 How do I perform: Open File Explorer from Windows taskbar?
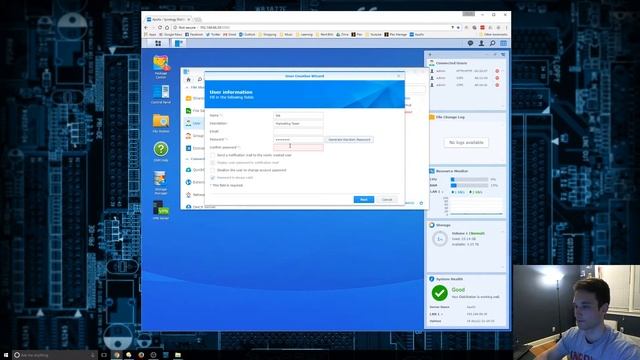pyautogui.click(x=178, y=355)
